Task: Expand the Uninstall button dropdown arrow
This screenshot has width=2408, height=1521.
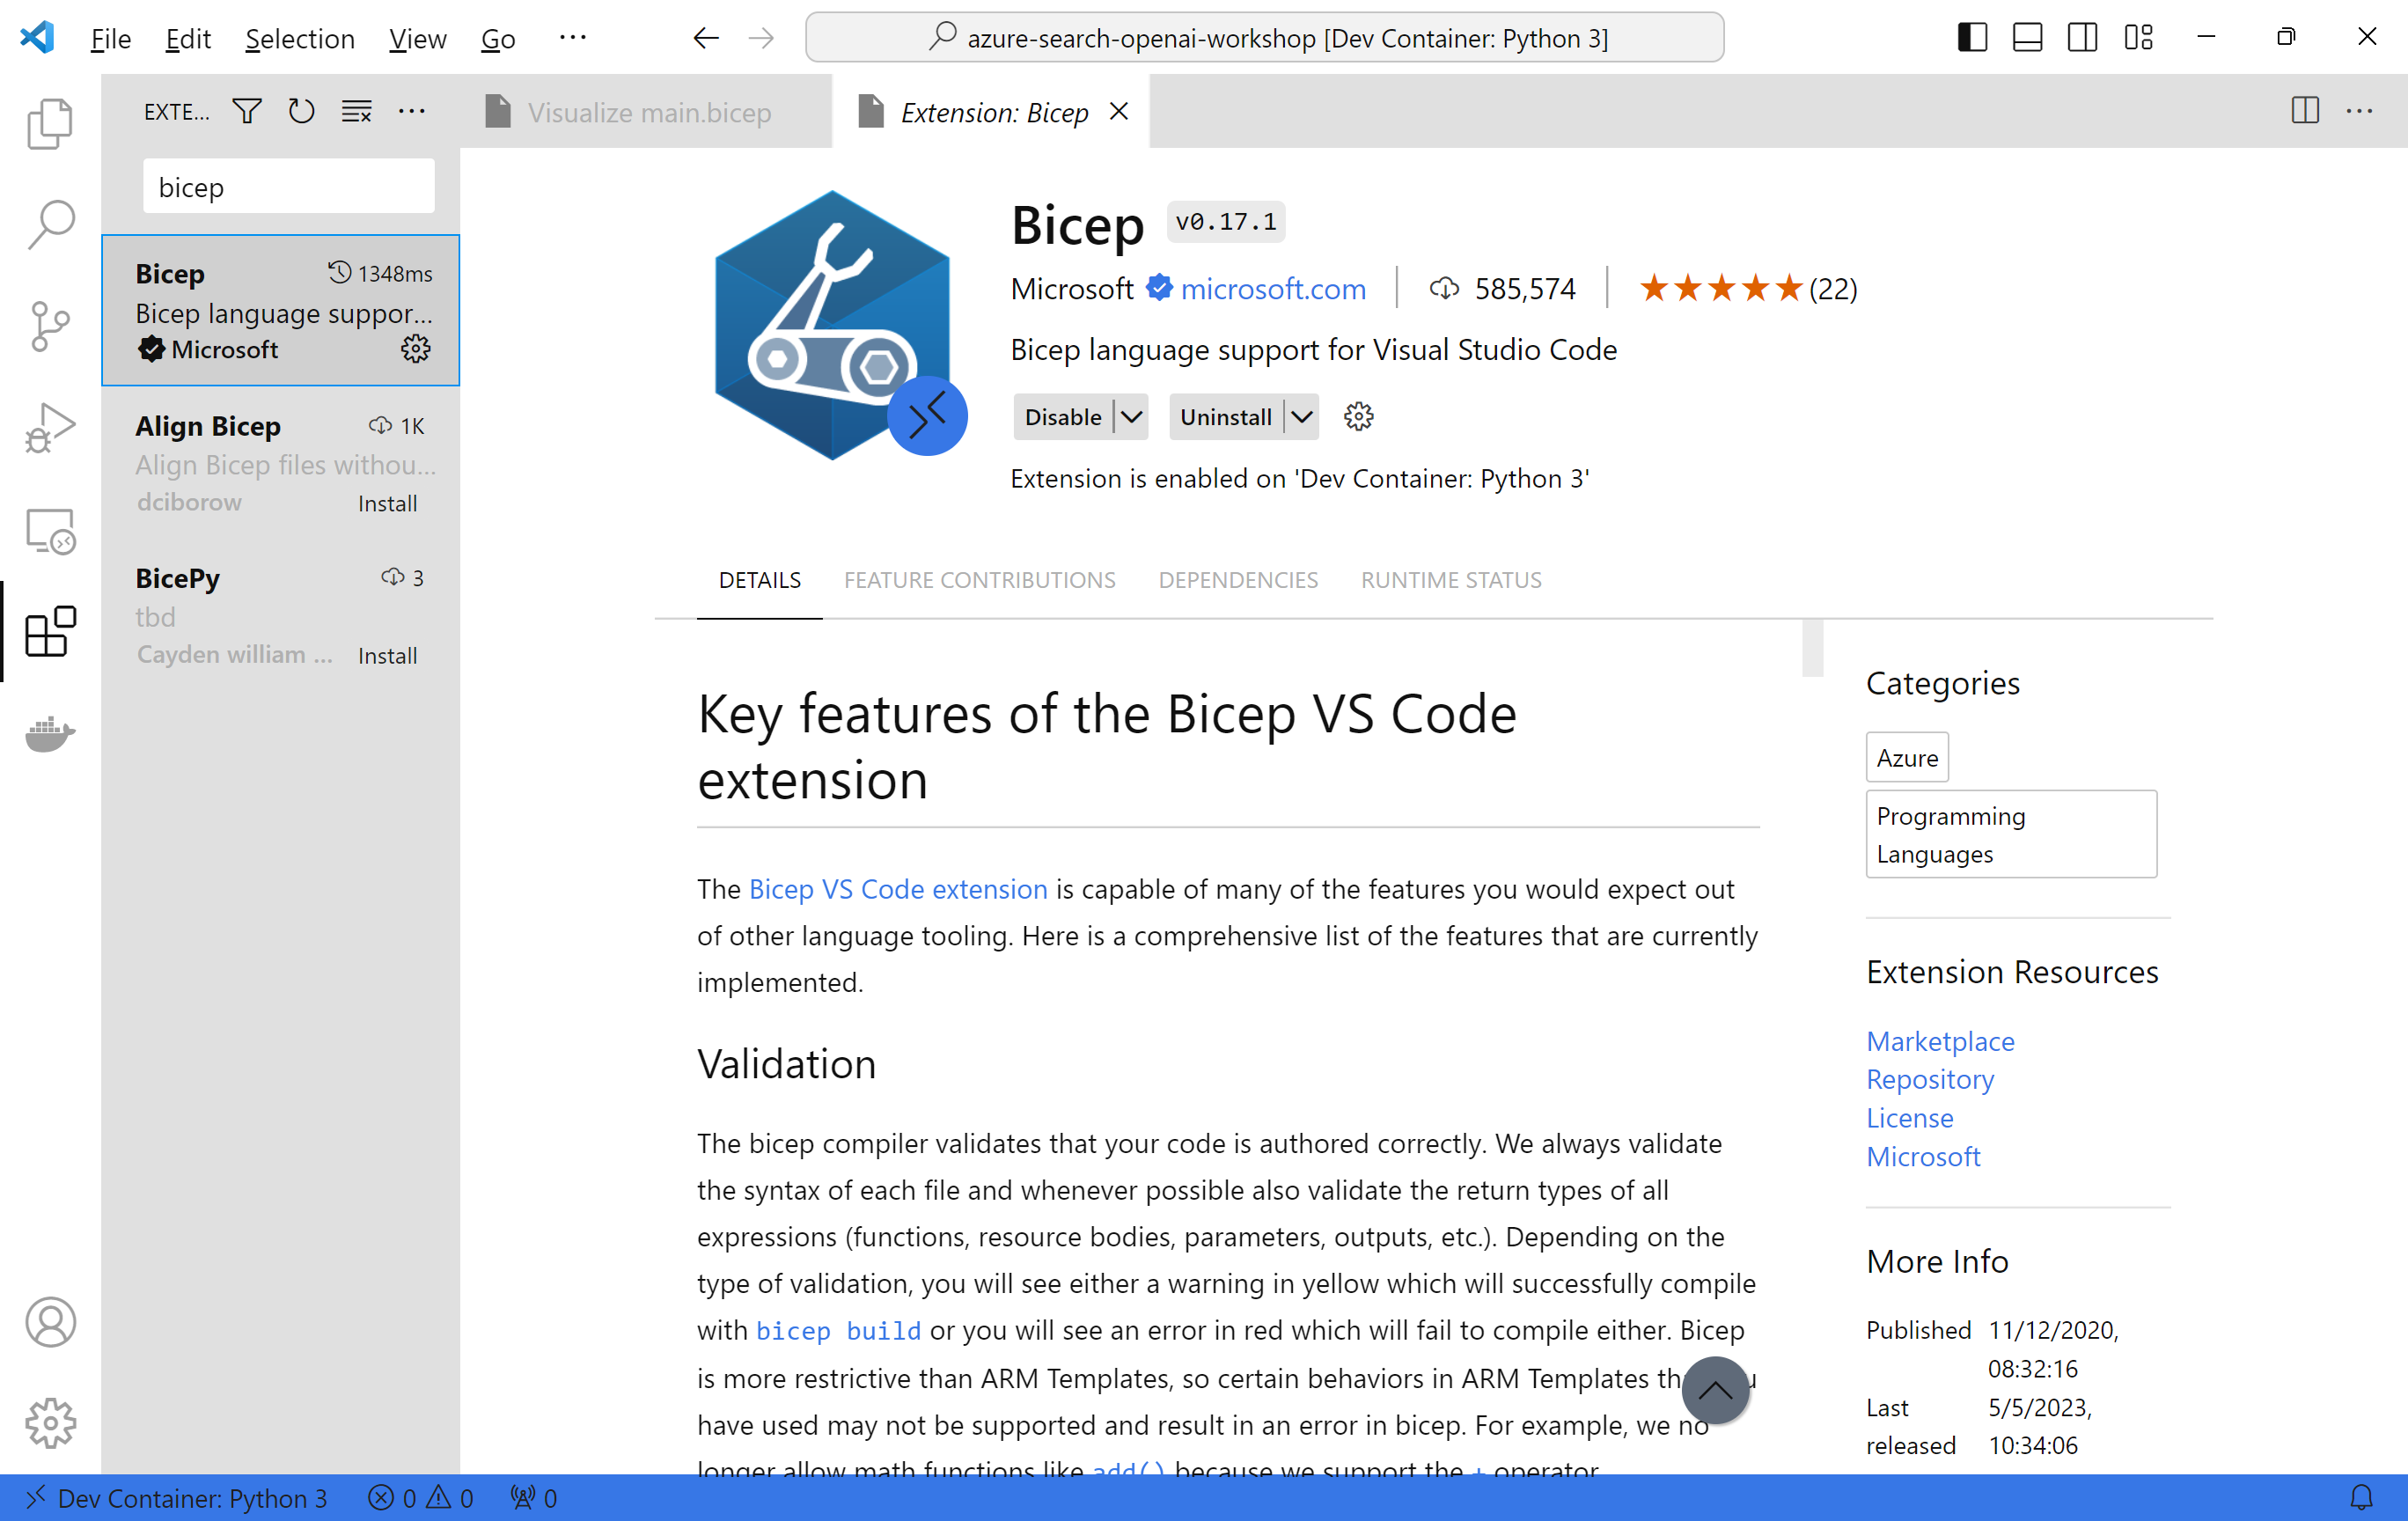Action: 1301,417
